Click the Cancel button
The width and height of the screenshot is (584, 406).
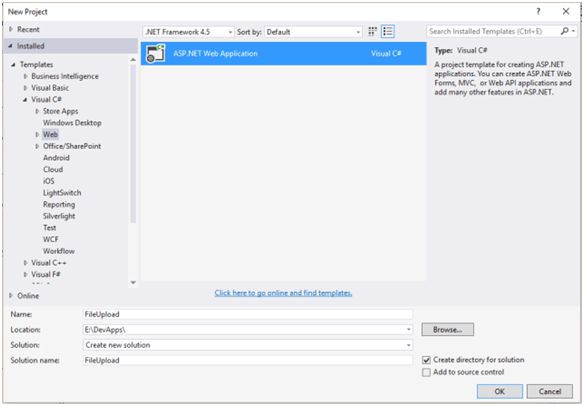tap(550, 391)
